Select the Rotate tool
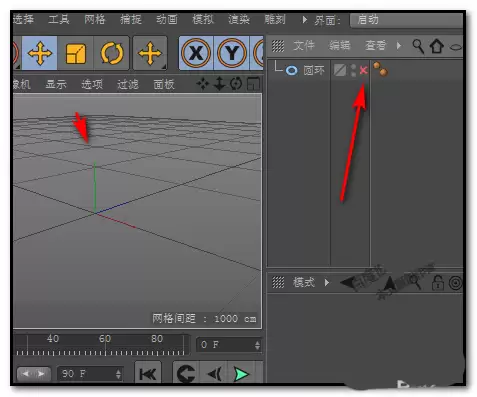The width and height of the screenshot is (477, 397). (x=112, y=53)
